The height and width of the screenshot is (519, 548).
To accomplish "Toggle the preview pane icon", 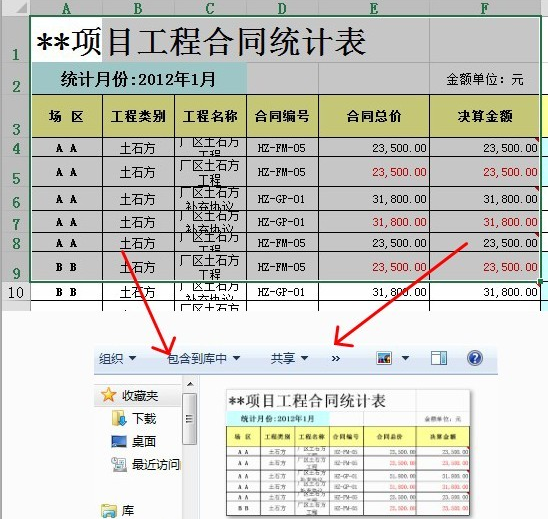I will [439, 358].
